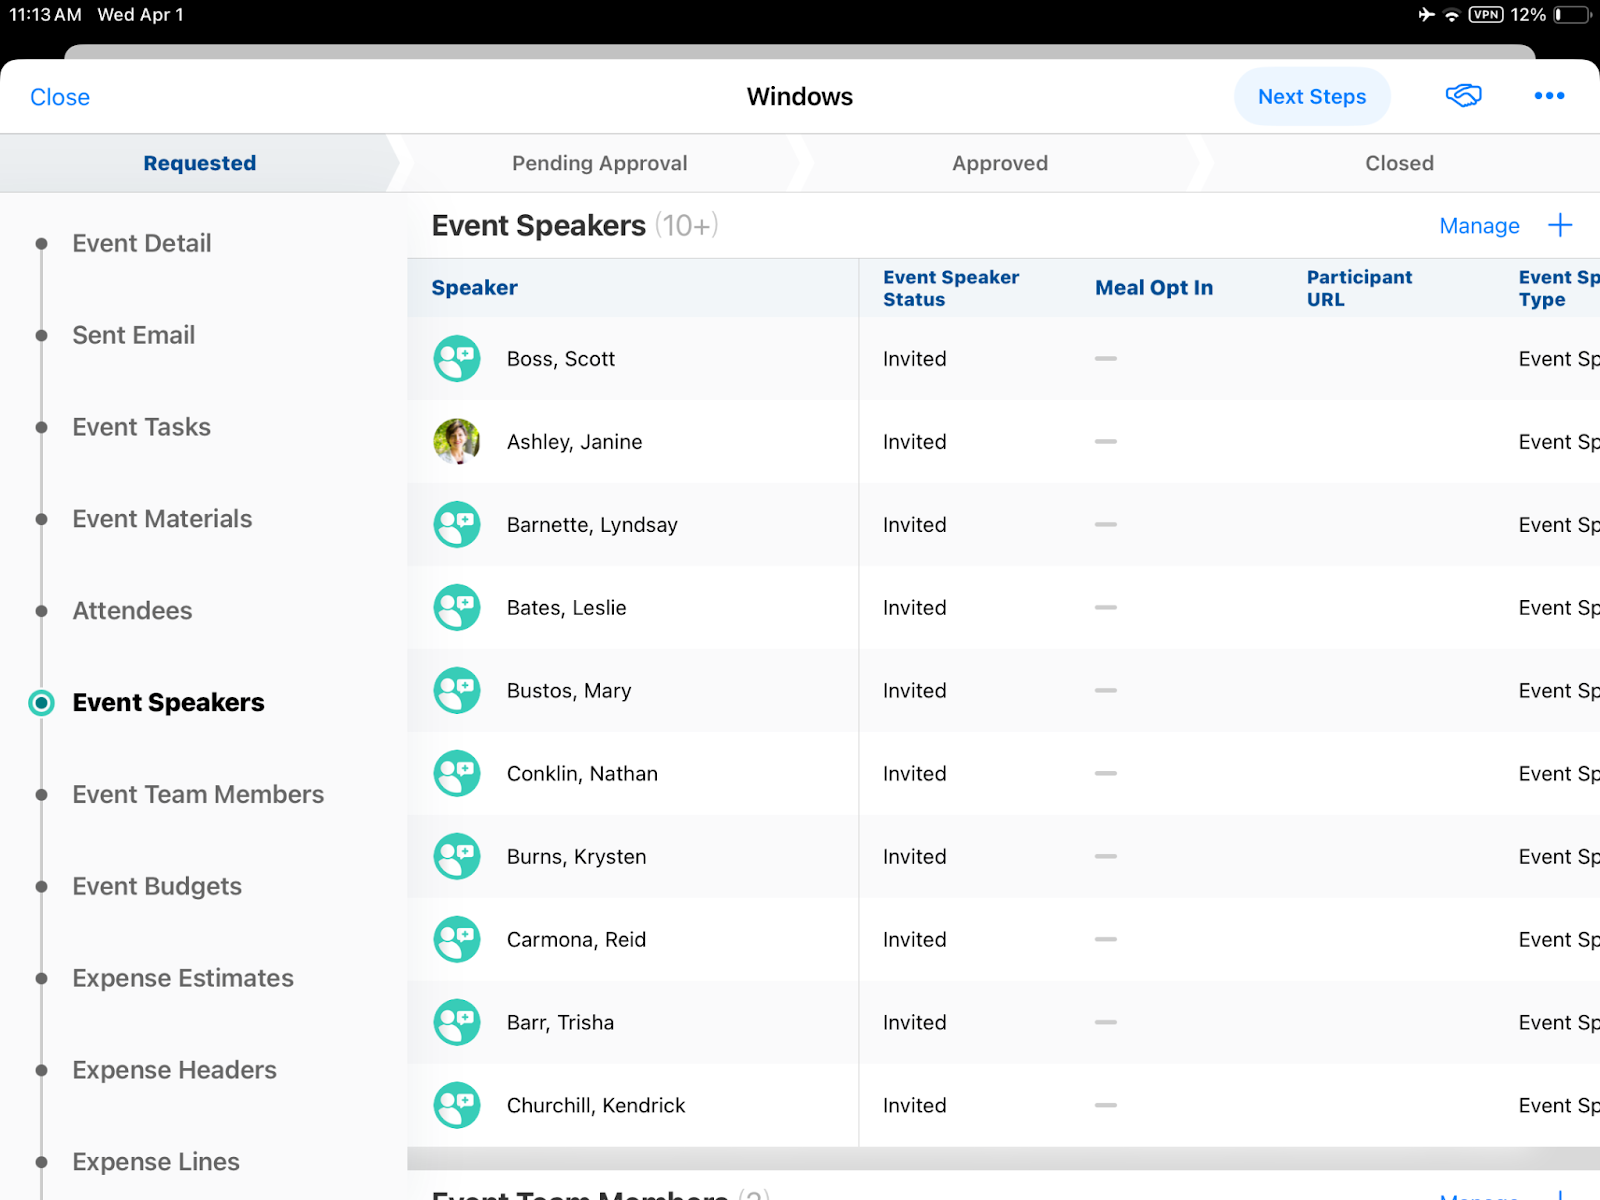
Task: Open the three-dot more options menu
Action: pos(1549,96)
